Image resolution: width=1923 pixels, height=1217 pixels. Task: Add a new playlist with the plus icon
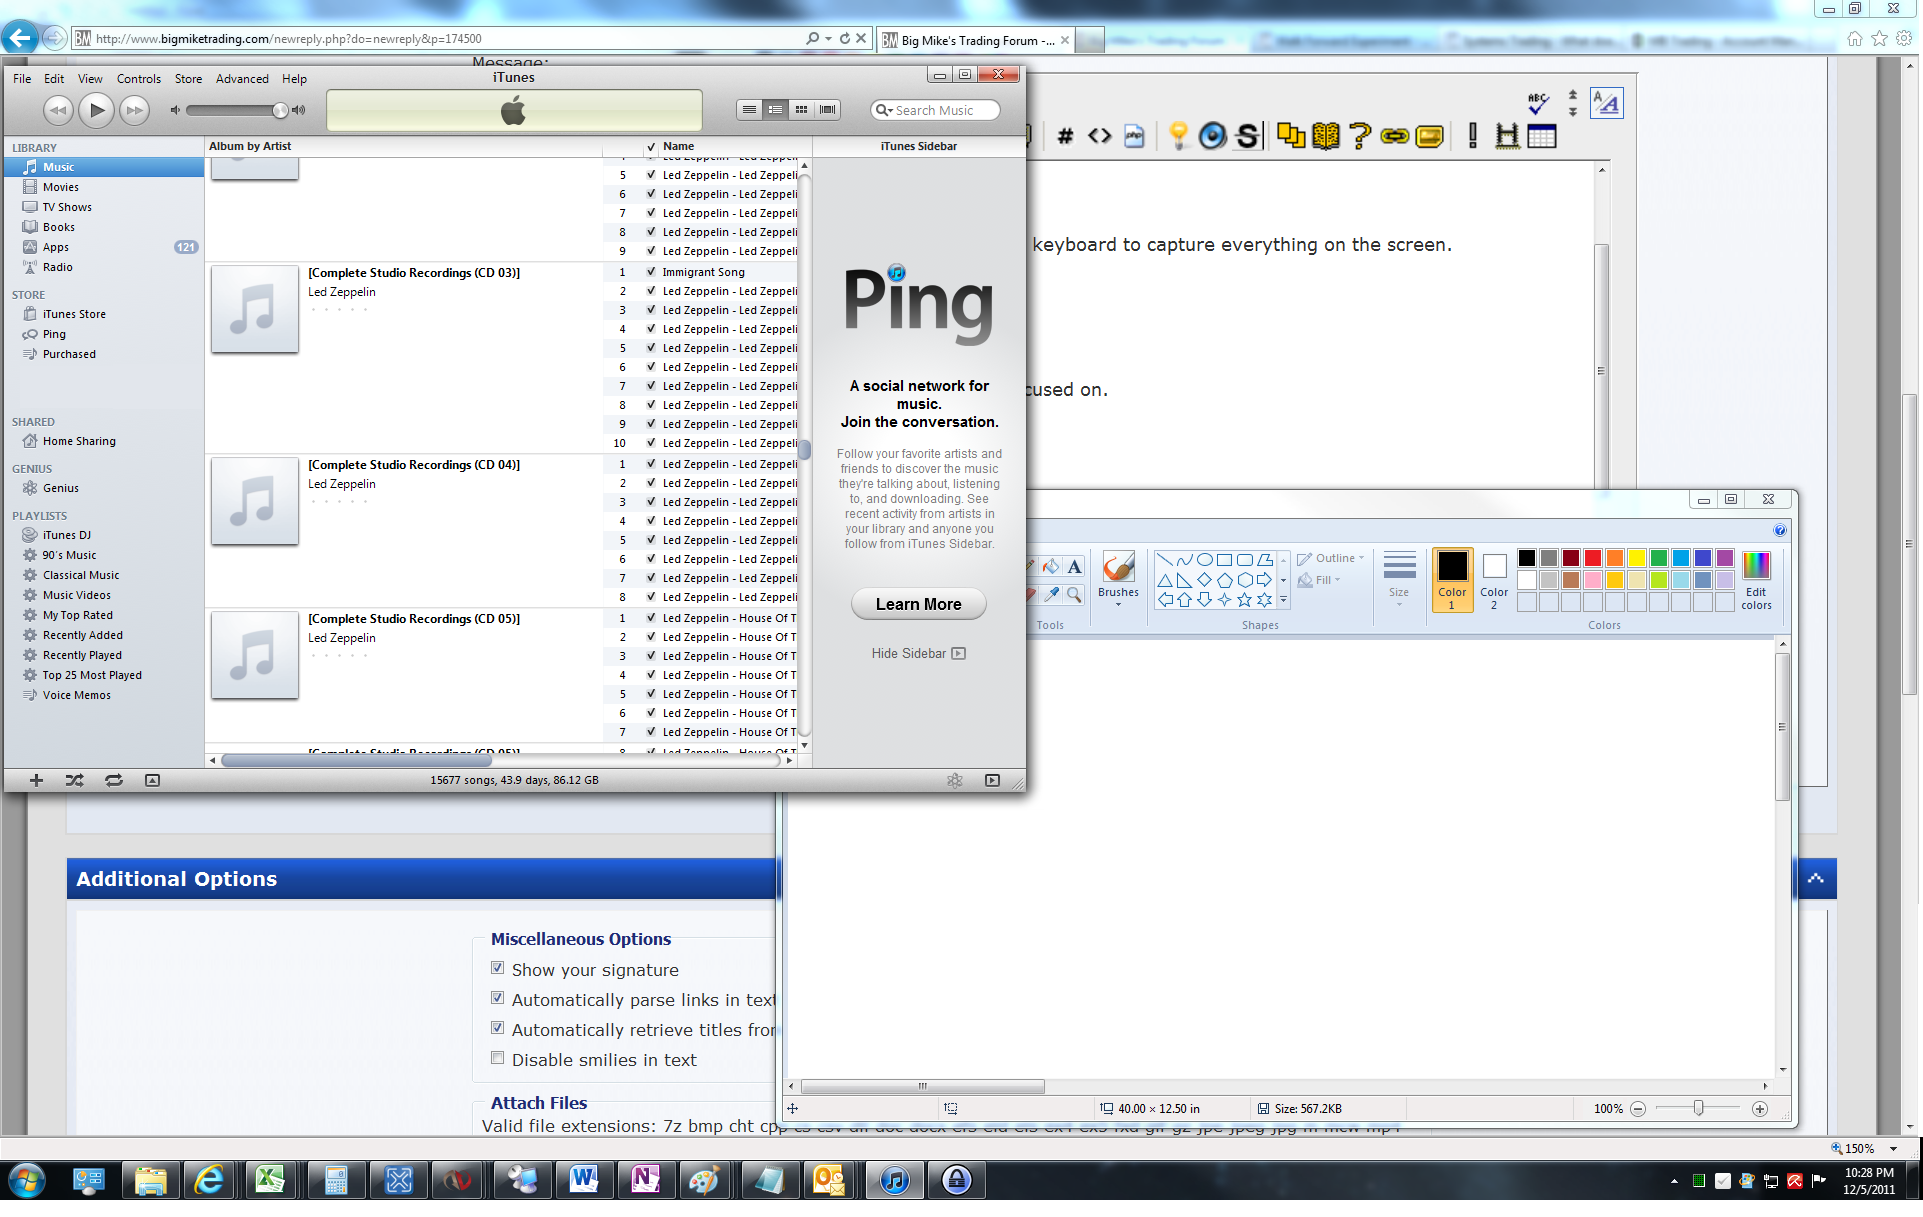pyautogui.click(x=36, y=780)
